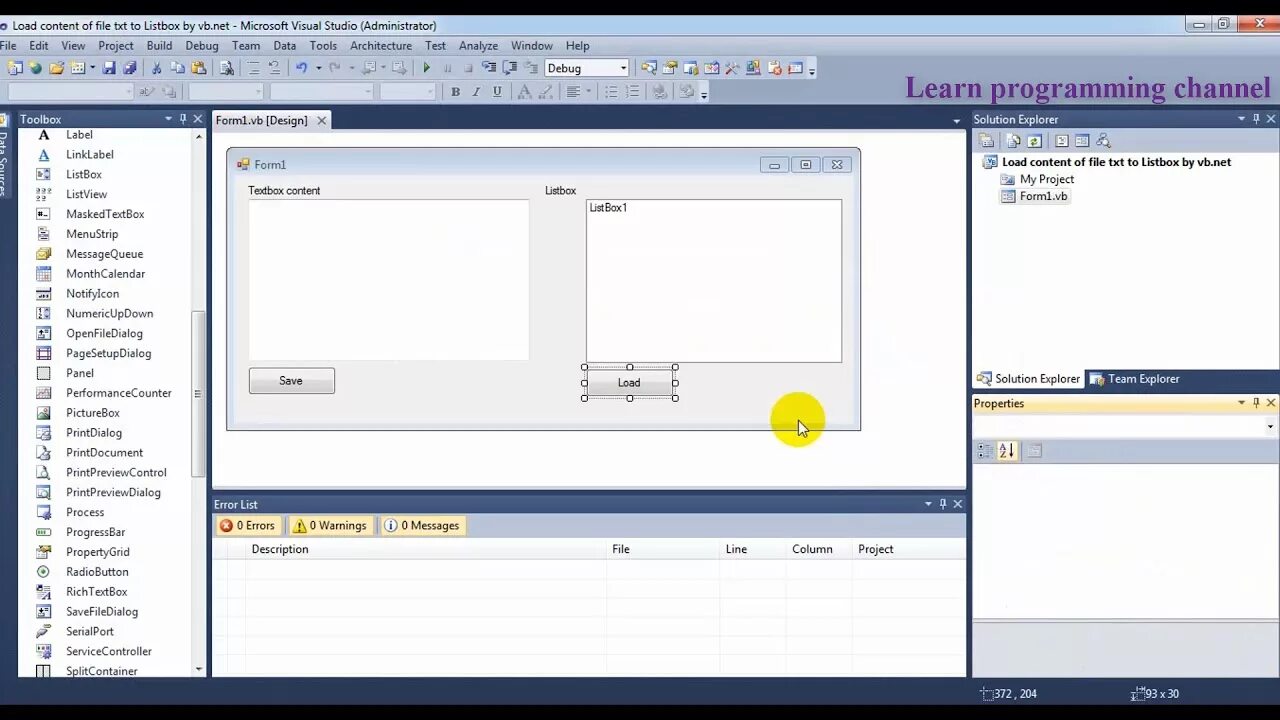Toggle the 0 Errors filter
Screen dimensions: 1280x720
click(247, 526)
